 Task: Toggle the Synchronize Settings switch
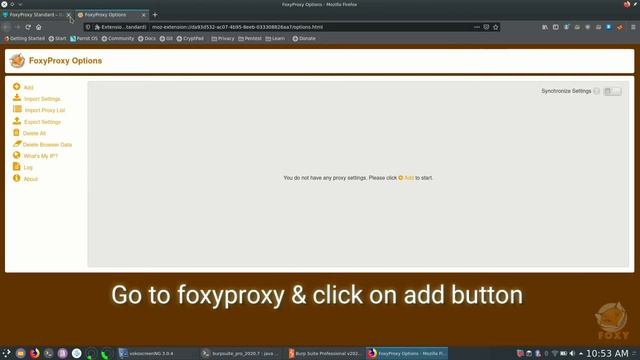click(x=613, y=91)
